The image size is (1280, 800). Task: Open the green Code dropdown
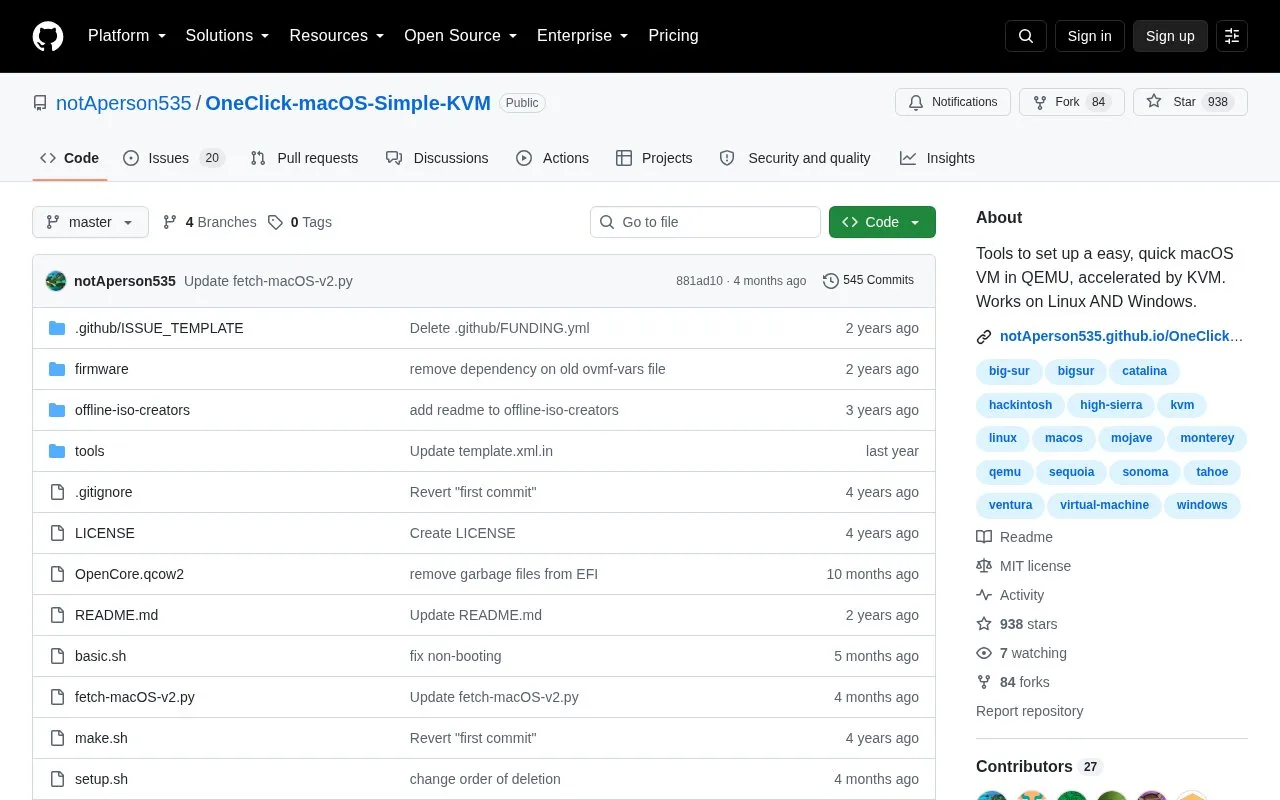tap(882, 222)
